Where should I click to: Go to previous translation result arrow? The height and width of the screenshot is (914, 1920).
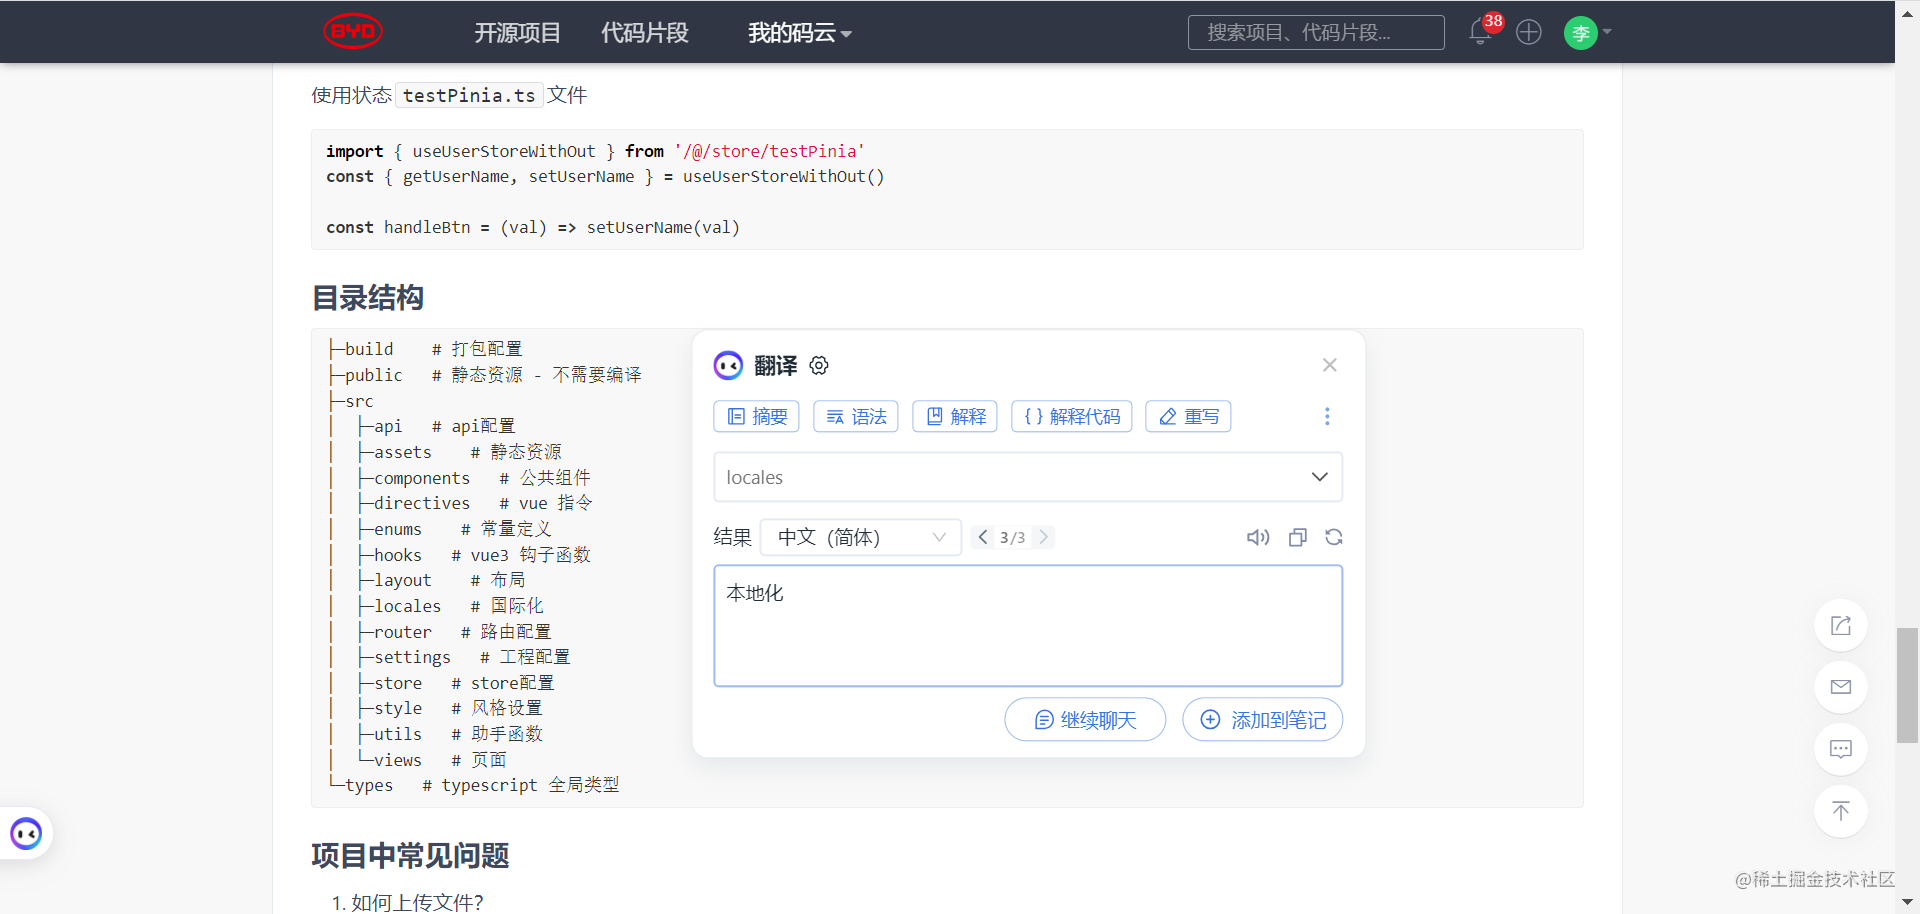[x=983, y=537]
